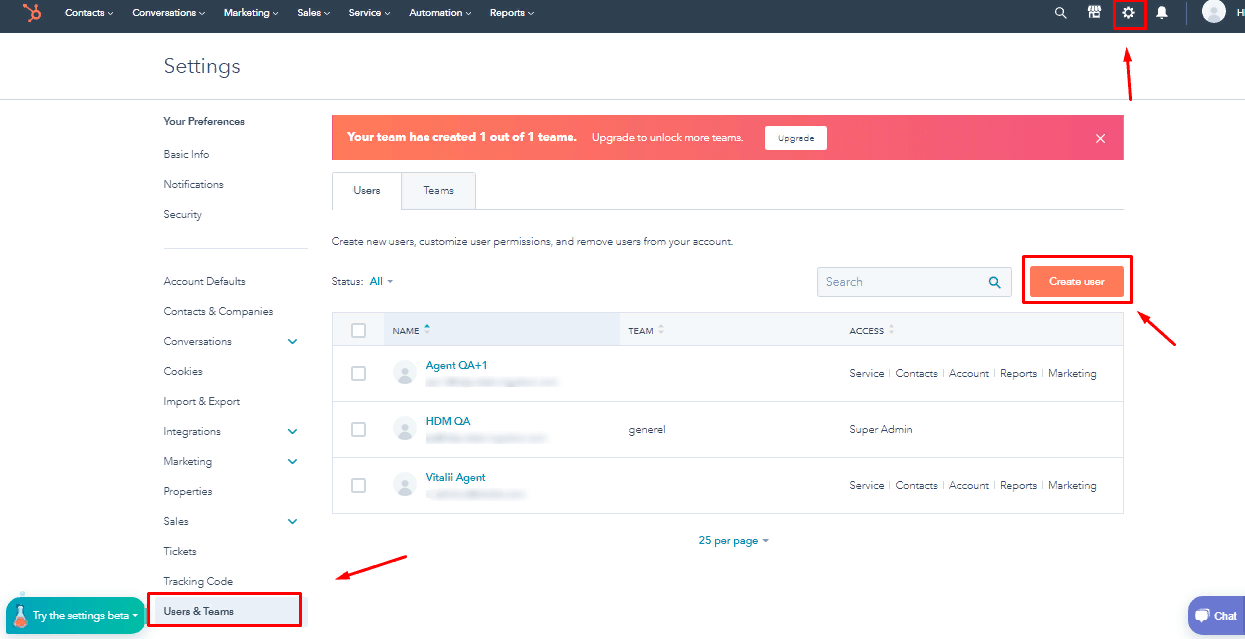Click the HubSpot sprocket logo
Viewport: 1245px width, 639px height.
(33, 13)
